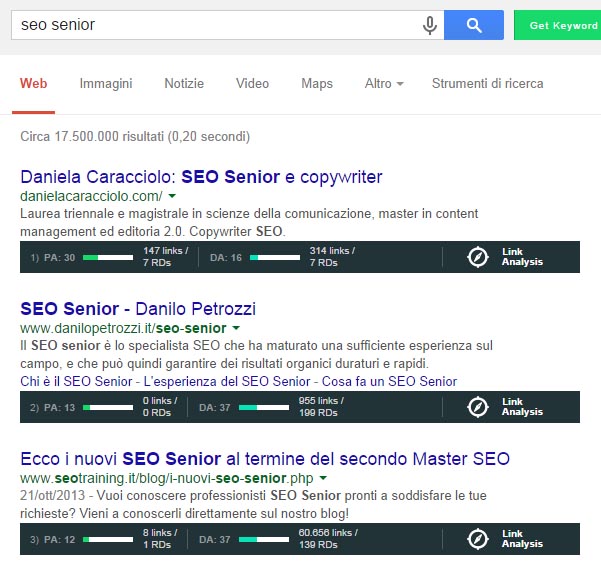Select the Video search tab
The width and height of the screenshot is (601, 580).
click(252, 84)
